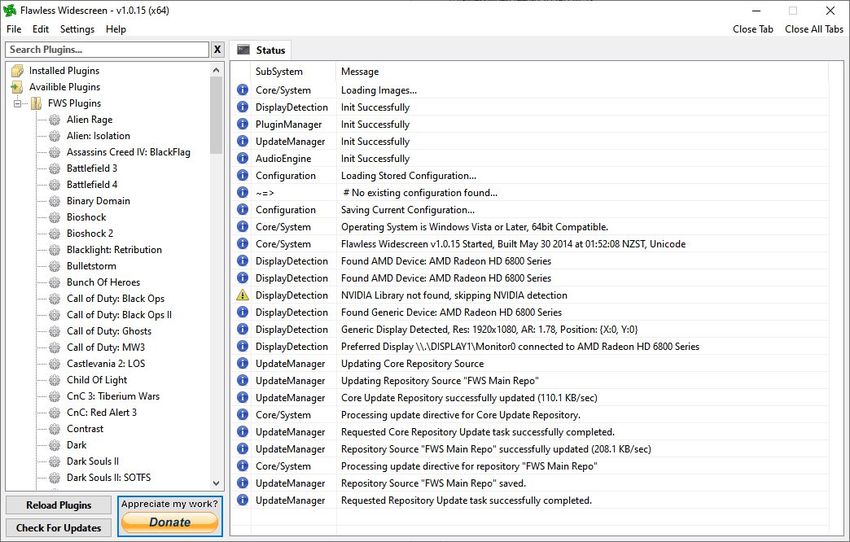Collapse the FWS Plugins tree node

pyautogui.click(x=17, y=103)
